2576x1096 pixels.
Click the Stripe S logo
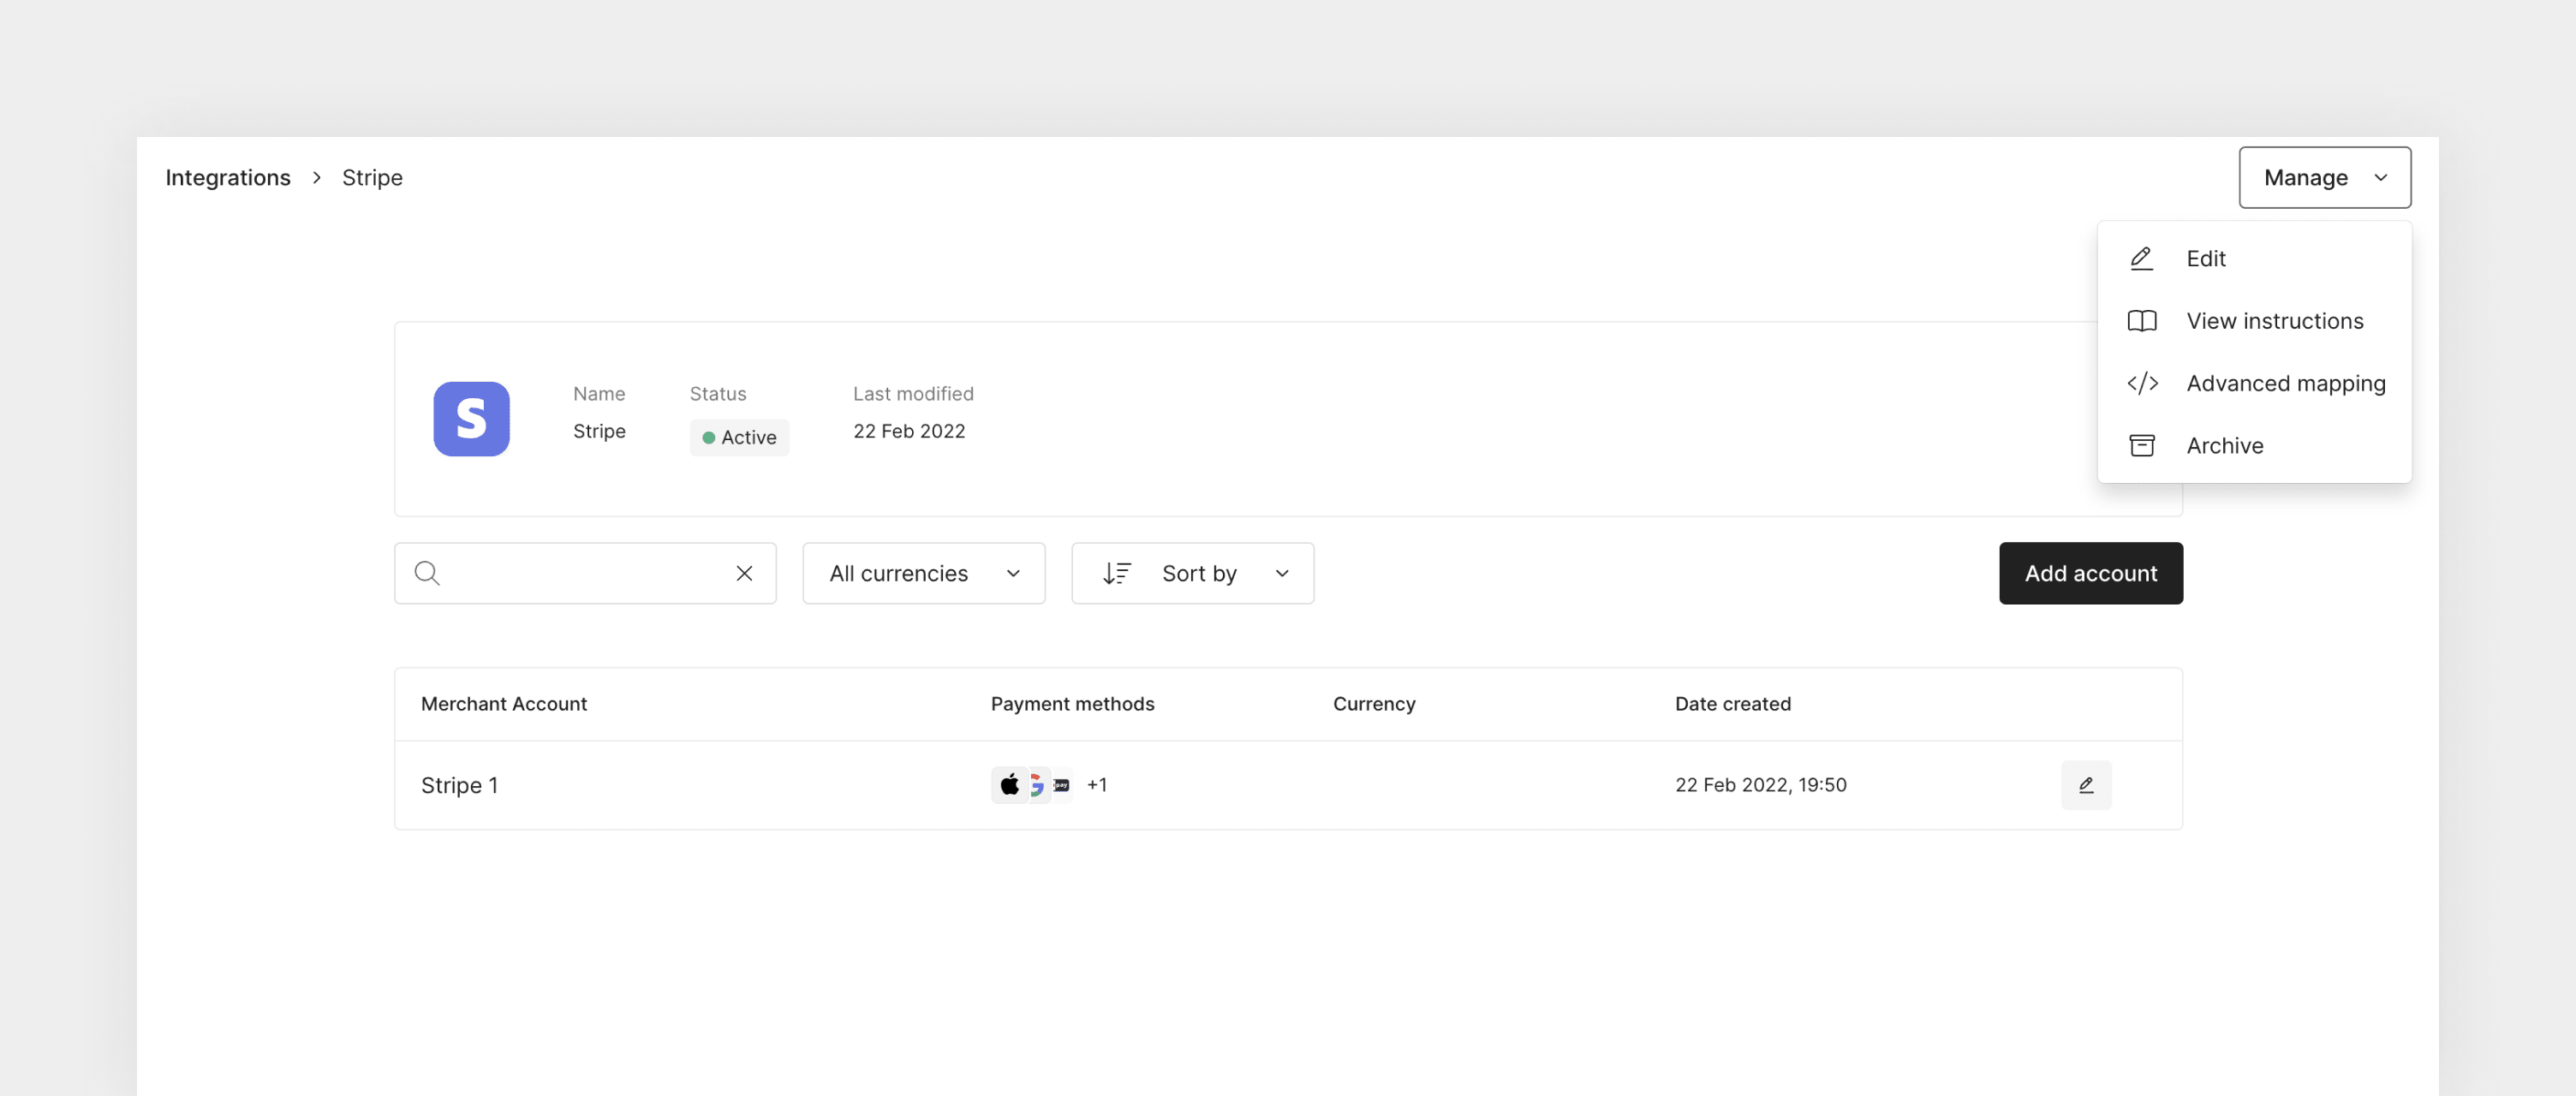coord(471,418)
